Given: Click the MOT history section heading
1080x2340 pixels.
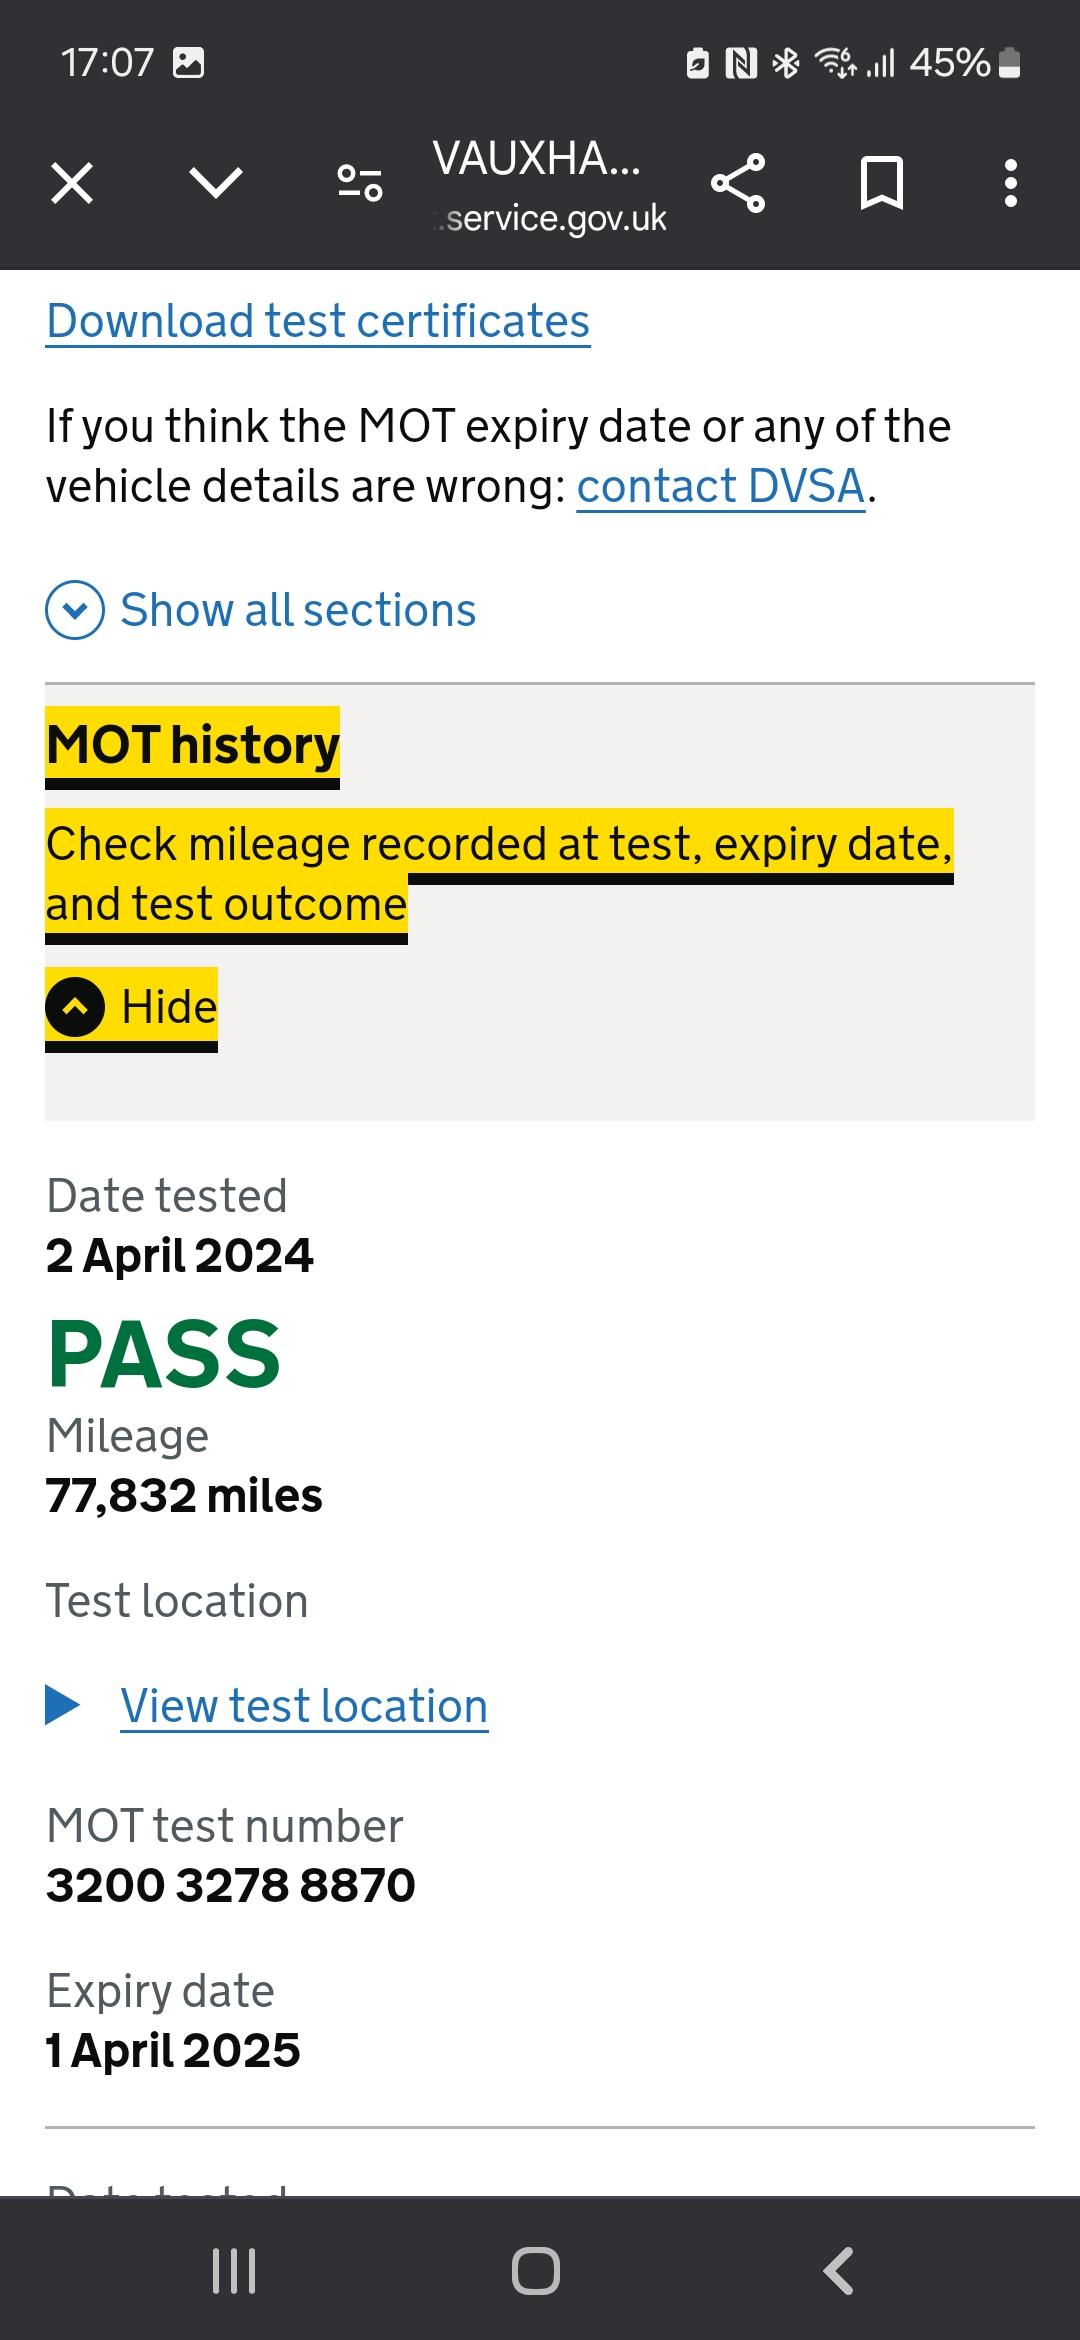Looking at the screenshot, I should point(193,745).
